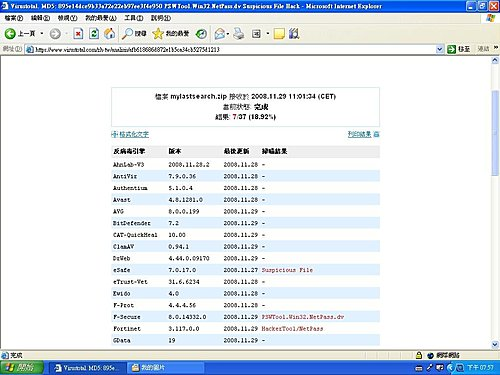Expand the Links bar double chevron
Screen dimensions: 500x375
[496, 48]
